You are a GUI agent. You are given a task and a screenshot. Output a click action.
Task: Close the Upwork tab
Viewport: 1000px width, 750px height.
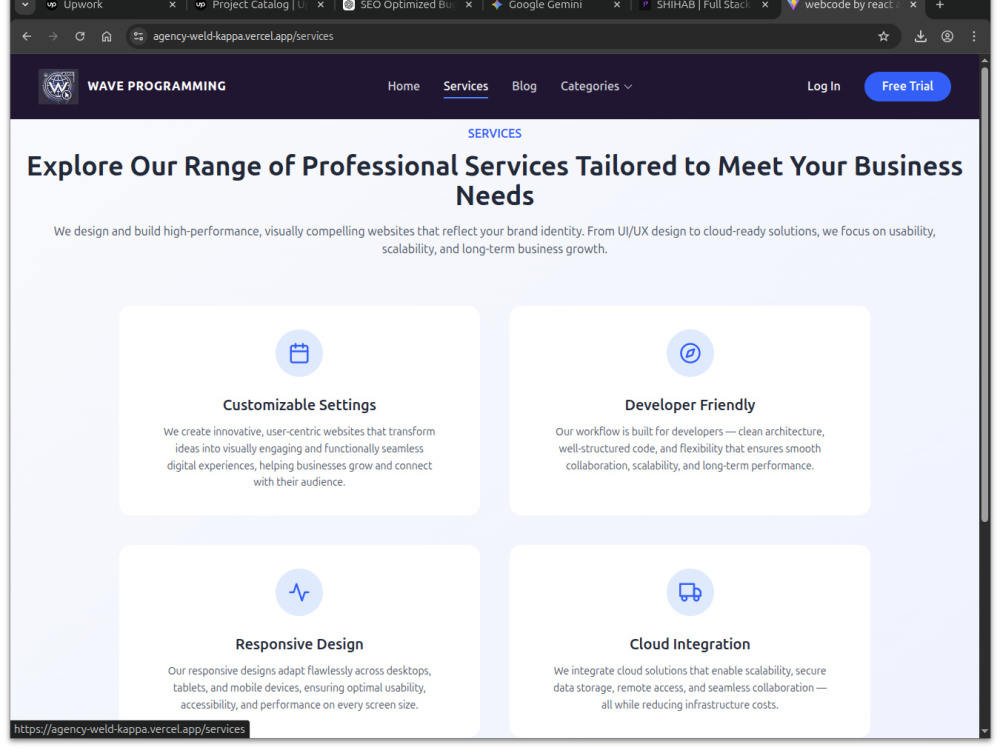(x=172, y=5)
